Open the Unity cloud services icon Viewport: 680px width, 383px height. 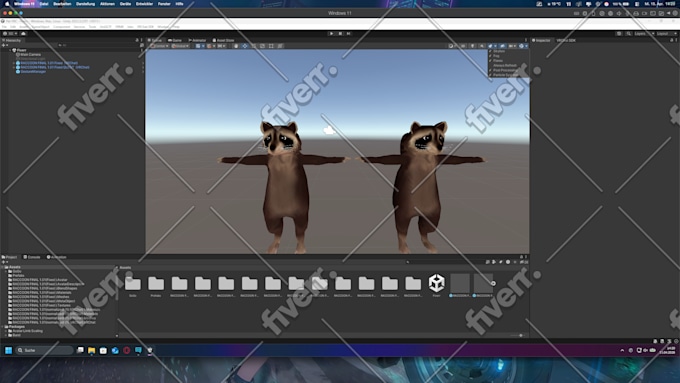click(23, 33)
